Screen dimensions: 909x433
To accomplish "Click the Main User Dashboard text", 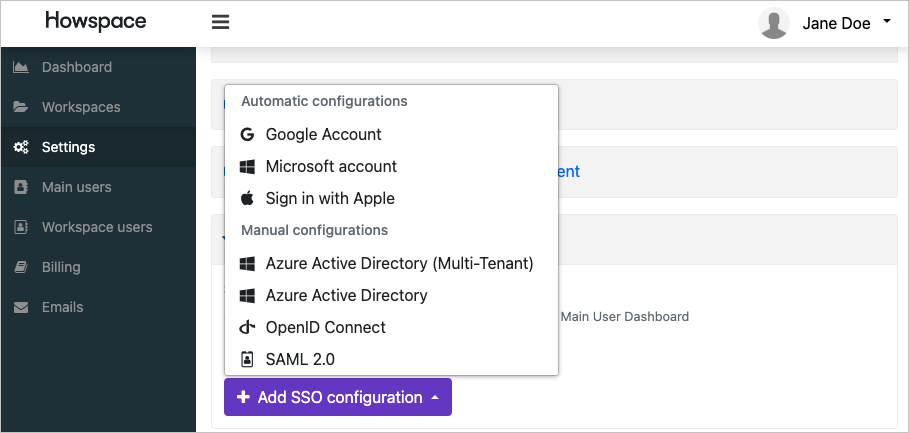I will [x=625, y=316].
